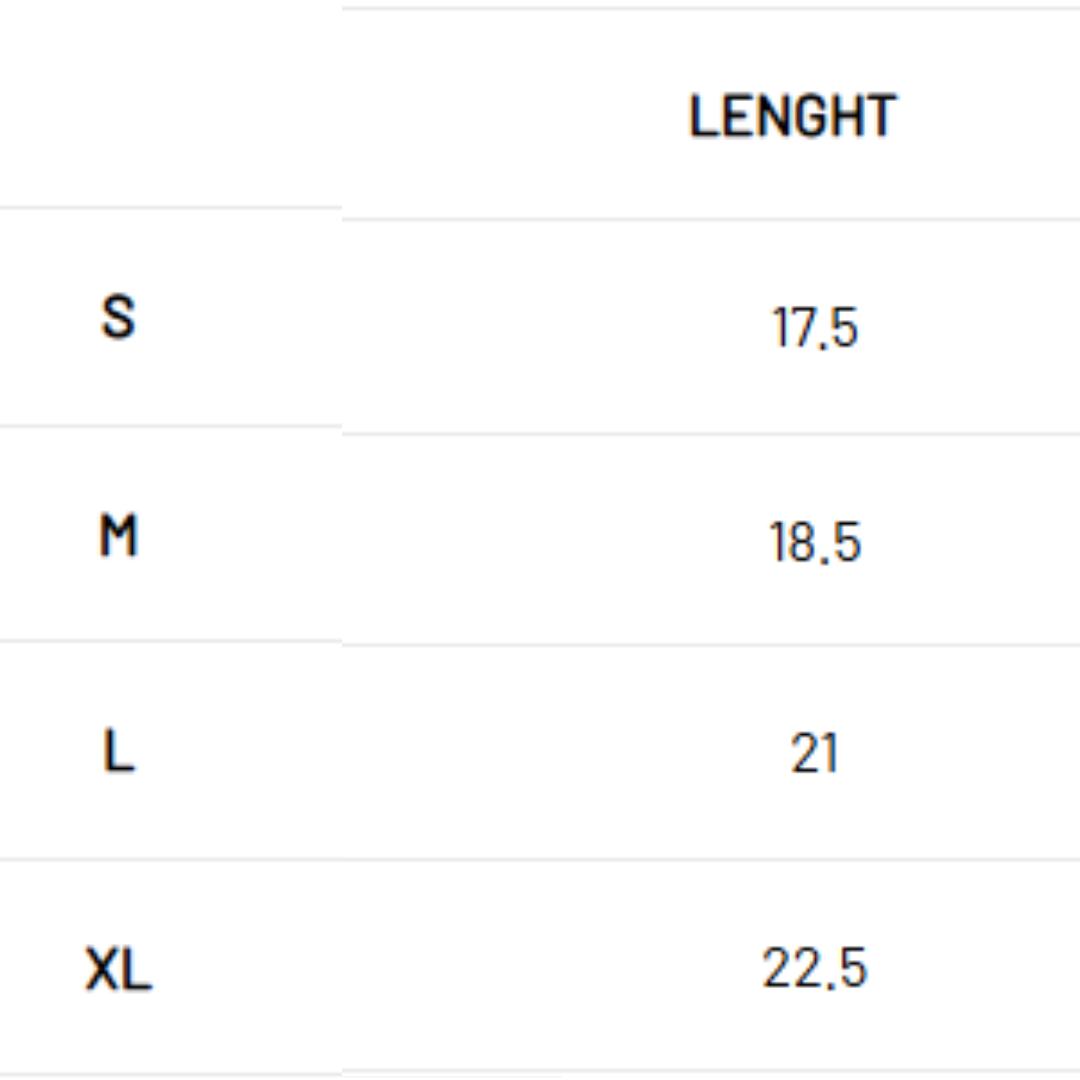Click the divider line between M and L labels
Screen dimensions: 1080x1080
[170, 641]
